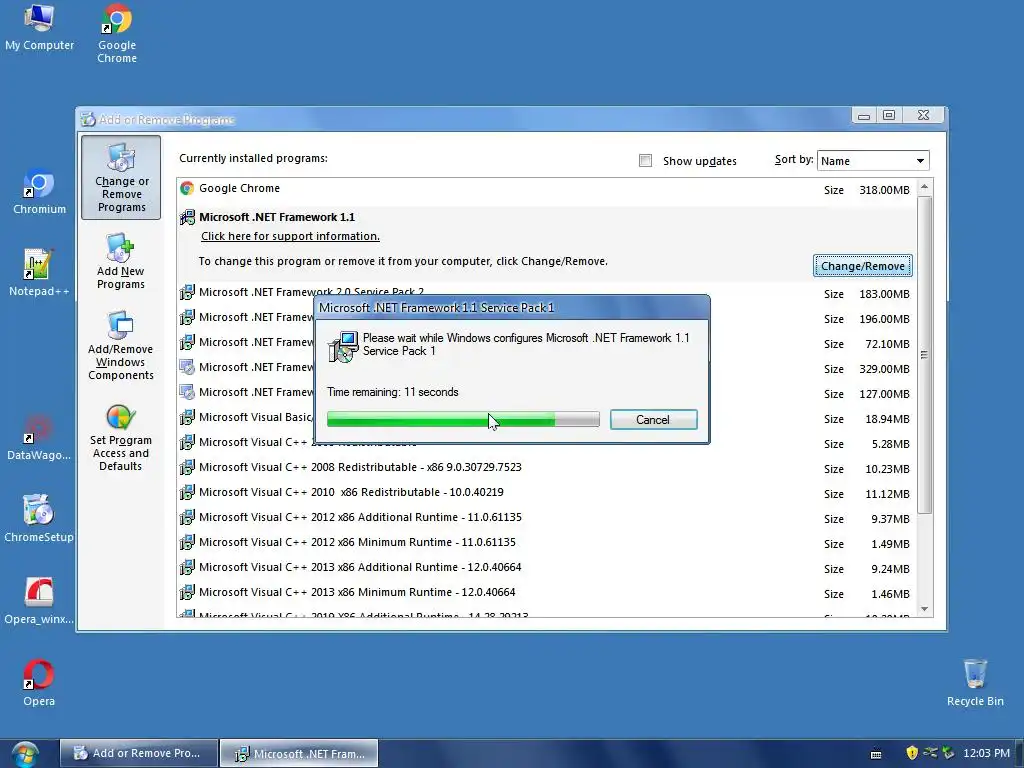Click the taskbar clock showing 12:03 PM
The width and height of the screenshot is (1024, 768).
986,753
